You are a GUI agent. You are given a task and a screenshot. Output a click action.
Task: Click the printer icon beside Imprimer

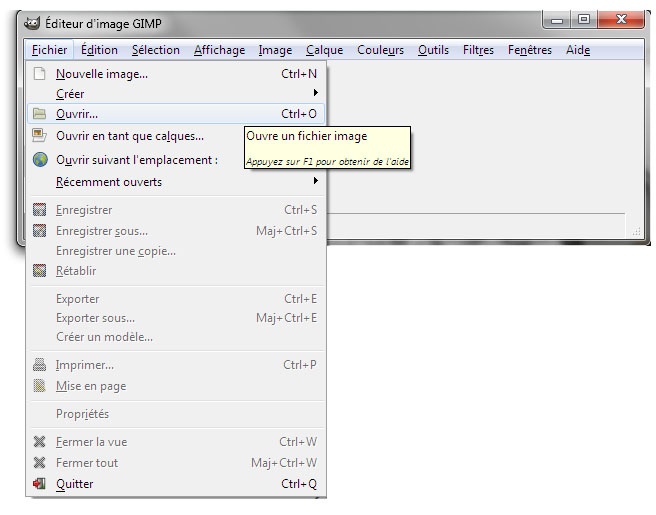(40, 365)
